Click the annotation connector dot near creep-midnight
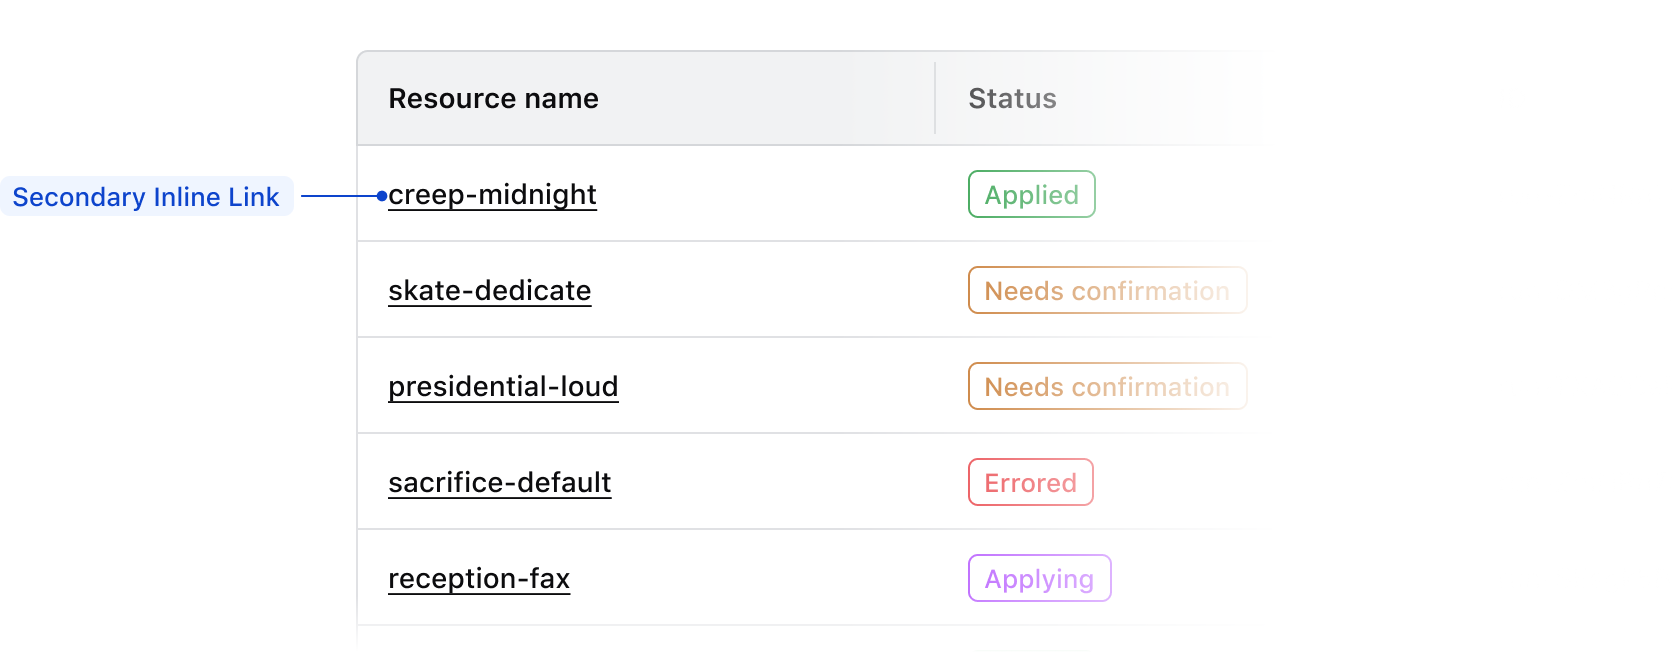Screen dimensions: 1672x652 tap(382, 195)
